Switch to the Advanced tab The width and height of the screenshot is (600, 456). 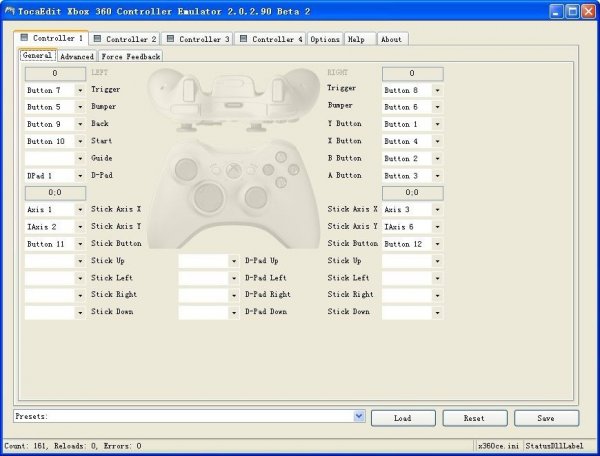tap(77, 57)
